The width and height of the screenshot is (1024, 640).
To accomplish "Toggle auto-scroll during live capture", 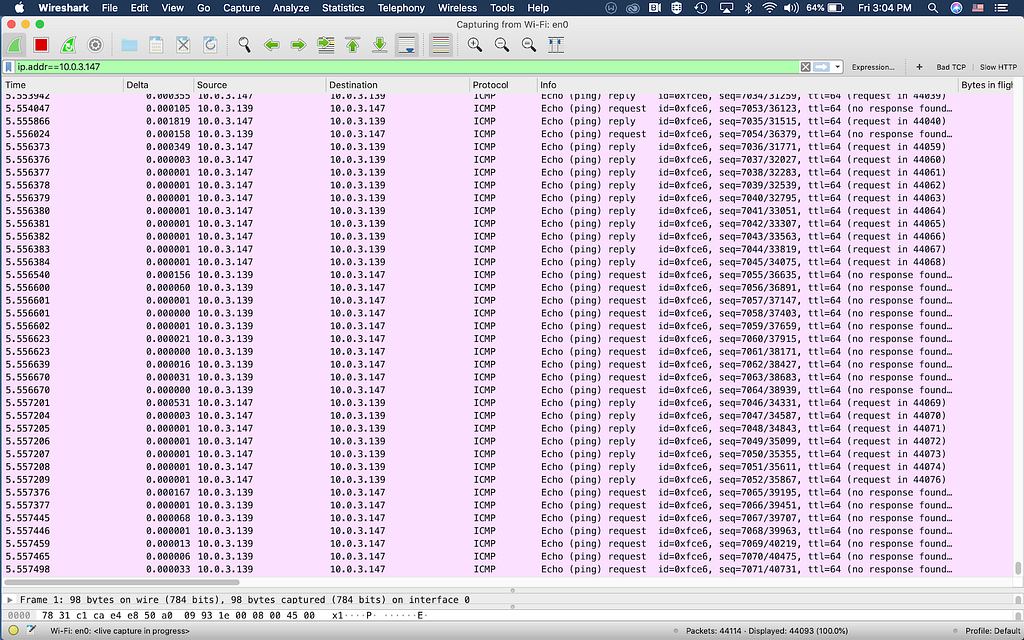I will pos(407,45).
